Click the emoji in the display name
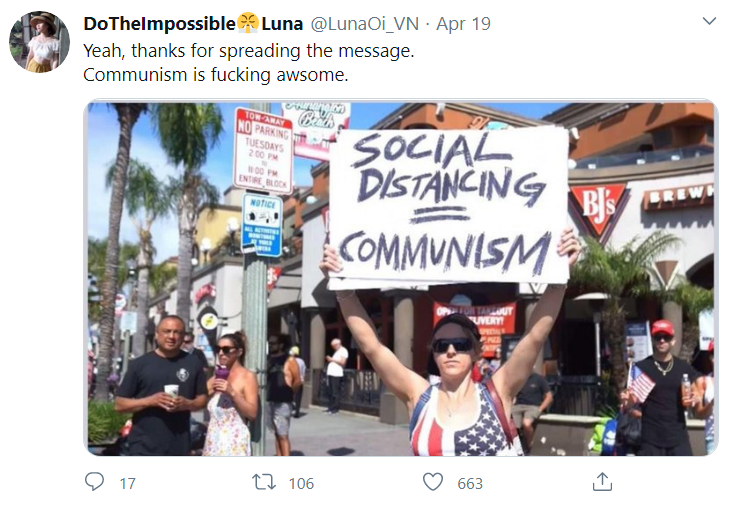 248,23
